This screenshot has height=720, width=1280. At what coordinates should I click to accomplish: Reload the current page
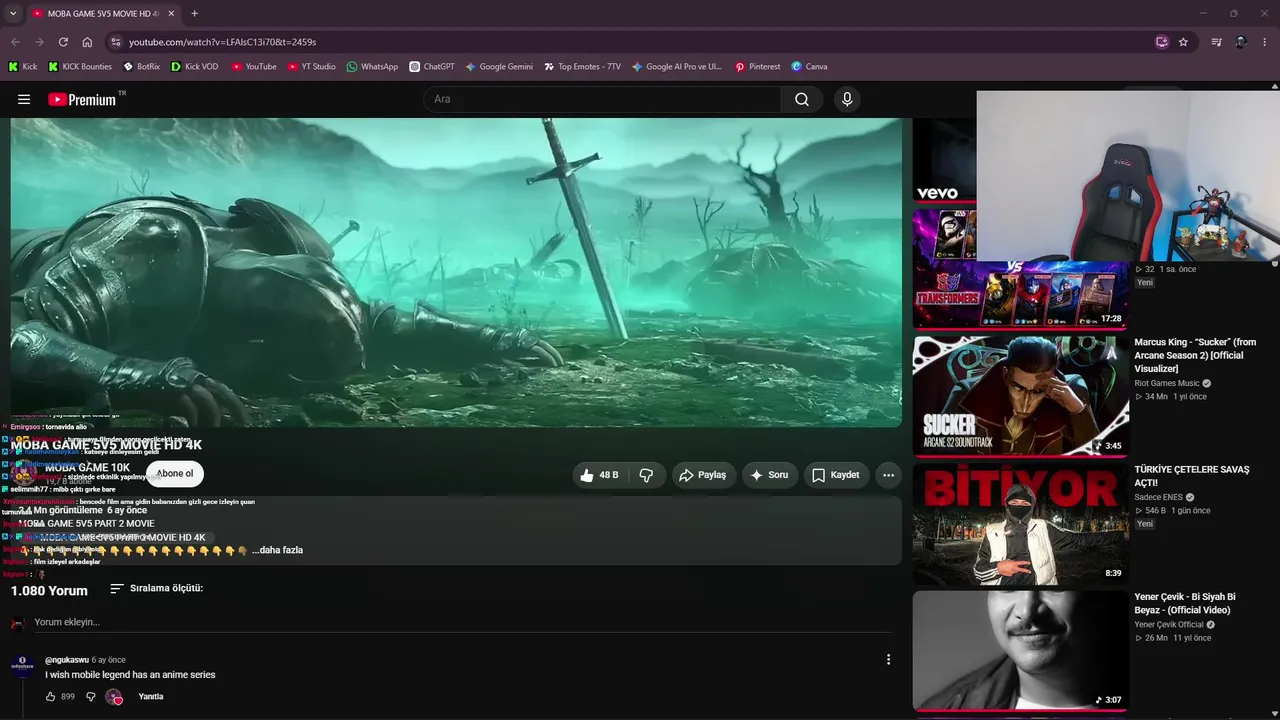click(x=63, y=42)
